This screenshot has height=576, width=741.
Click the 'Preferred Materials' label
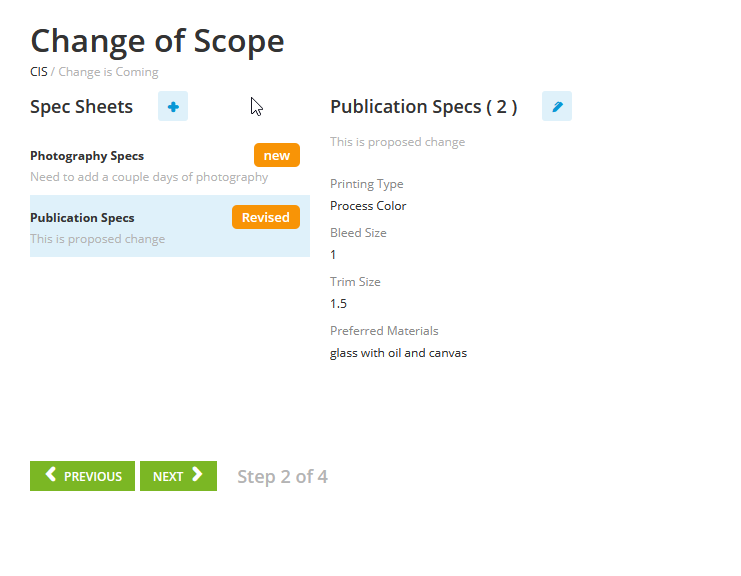(384, 331)
